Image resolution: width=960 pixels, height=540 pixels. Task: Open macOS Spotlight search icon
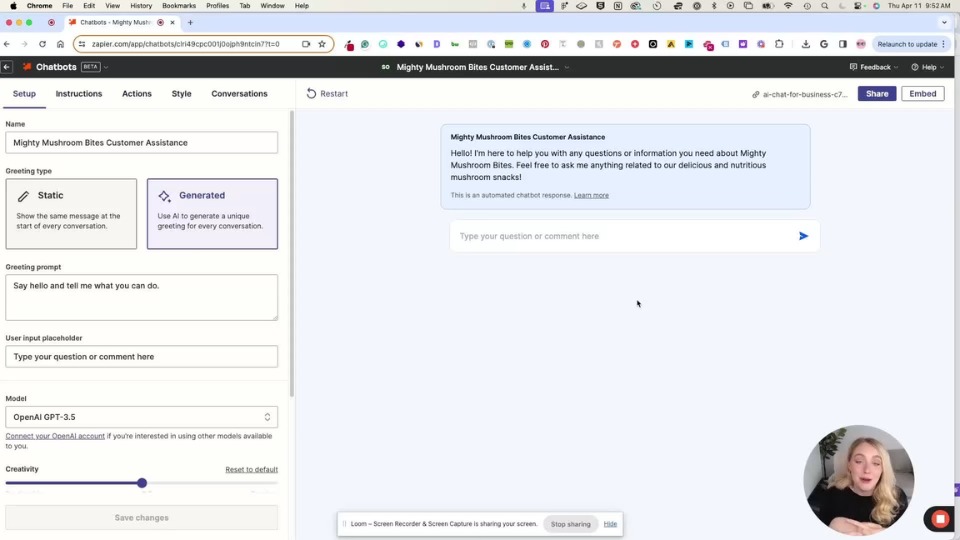coord(825,6)
